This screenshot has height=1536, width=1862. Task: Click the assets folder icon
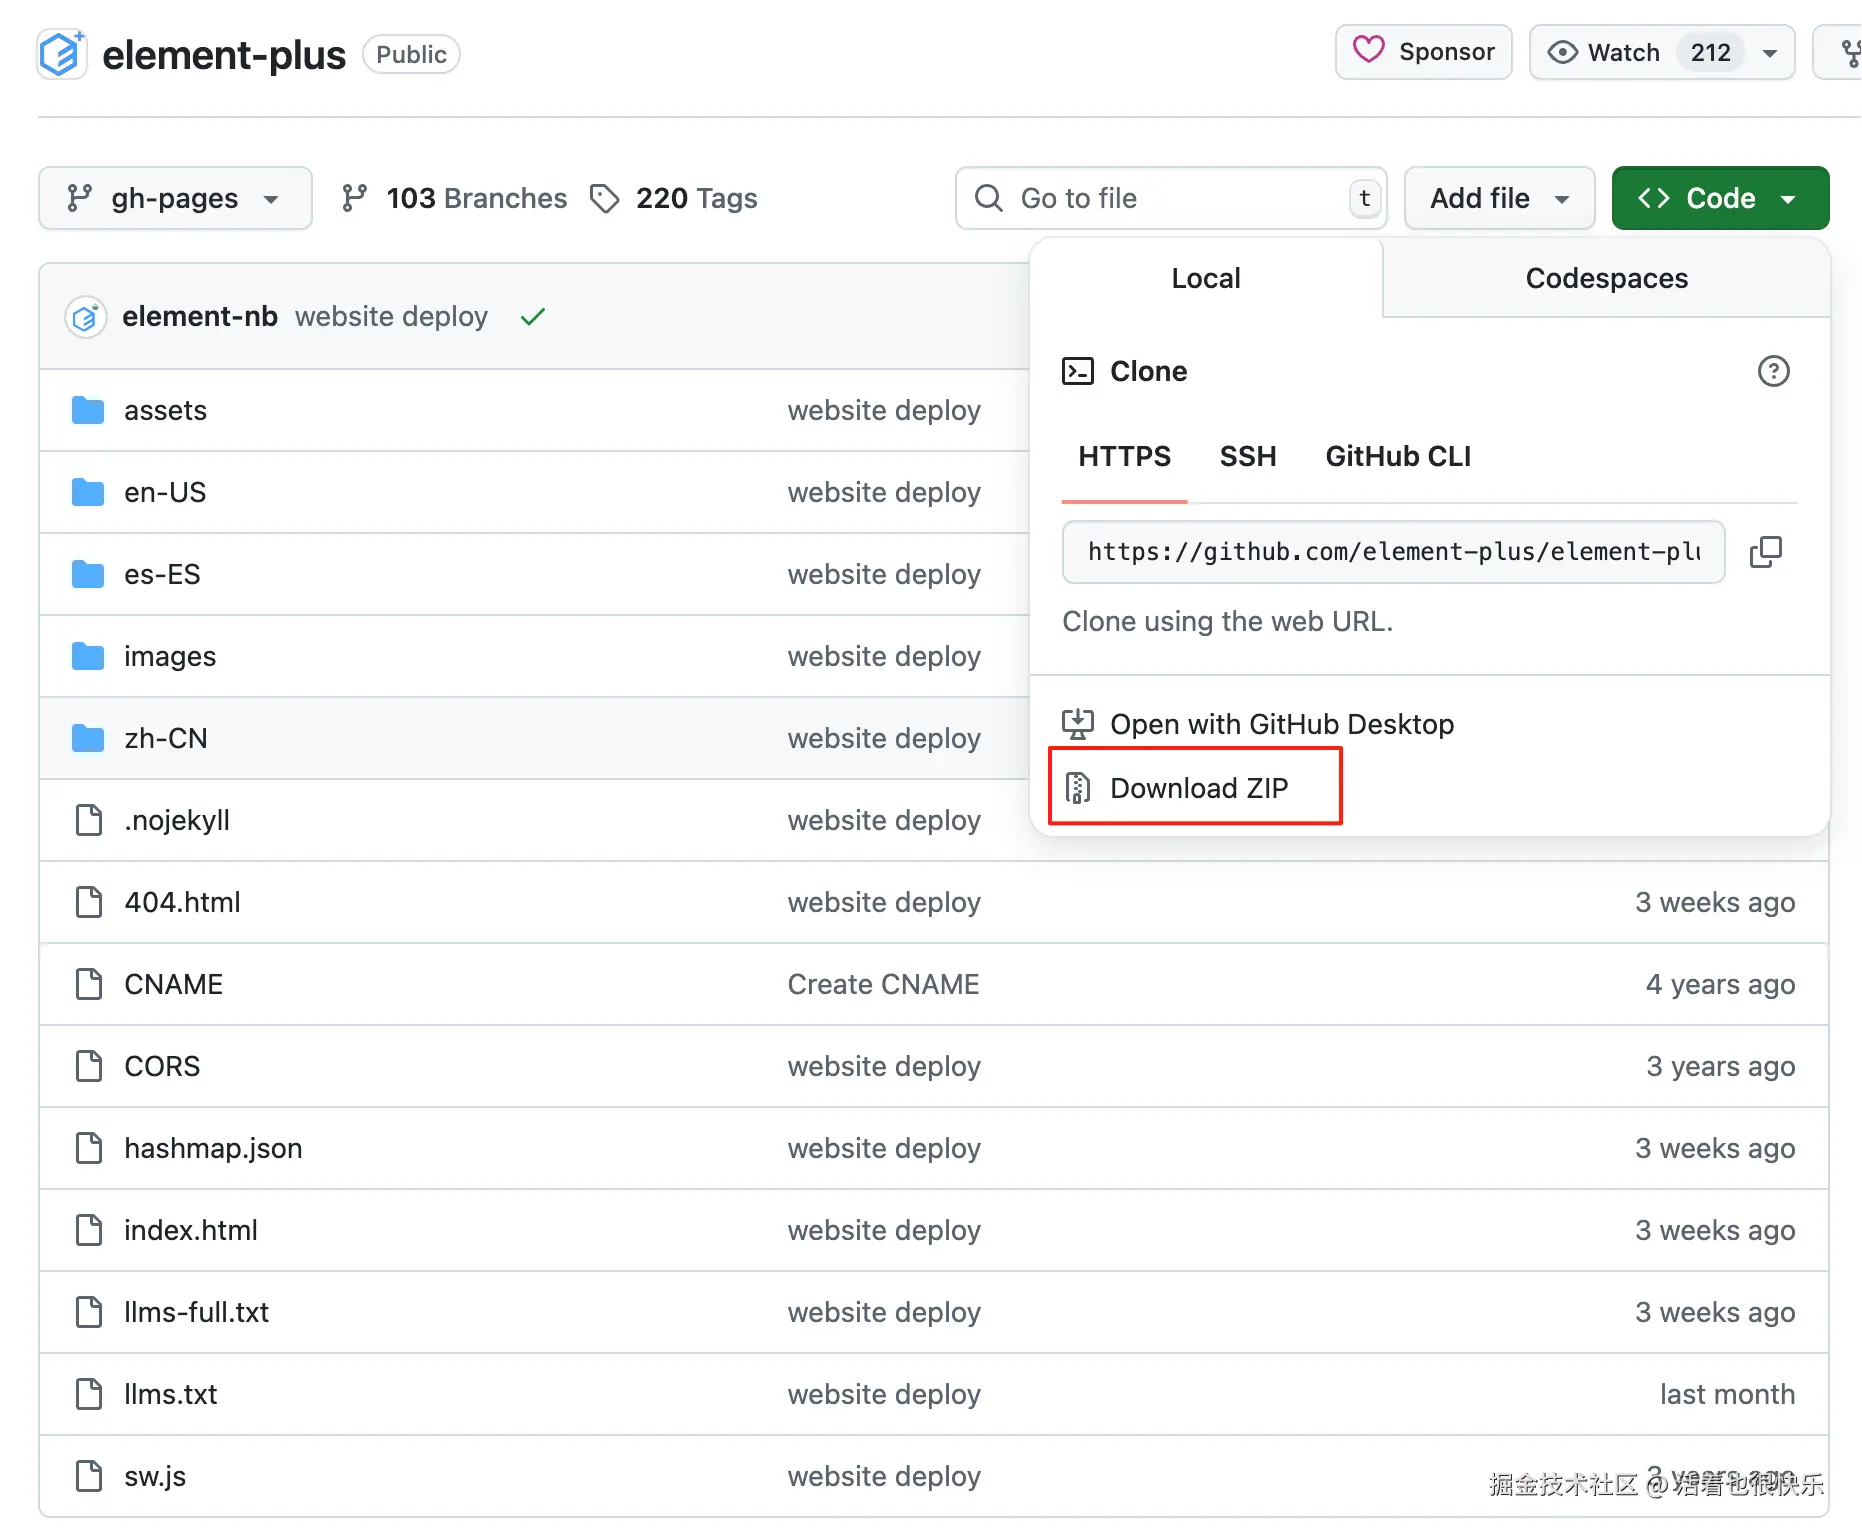tap(88, 410)
